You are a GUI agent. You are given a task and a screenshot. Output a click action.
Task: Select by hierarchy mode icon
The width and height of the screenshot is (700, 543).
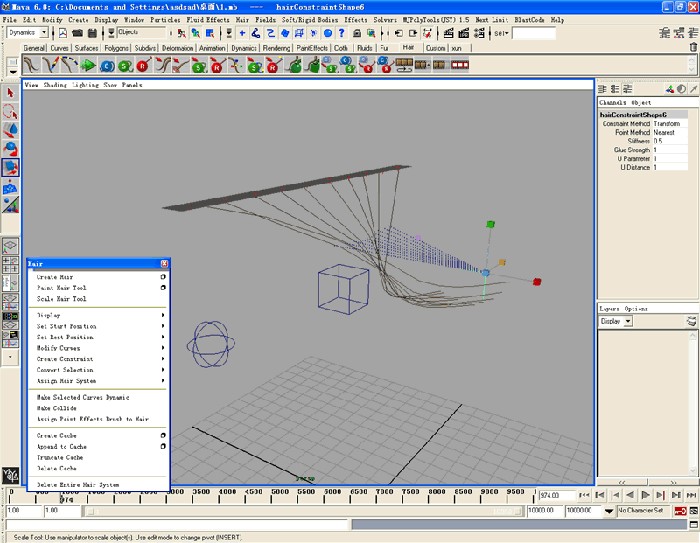181,33
